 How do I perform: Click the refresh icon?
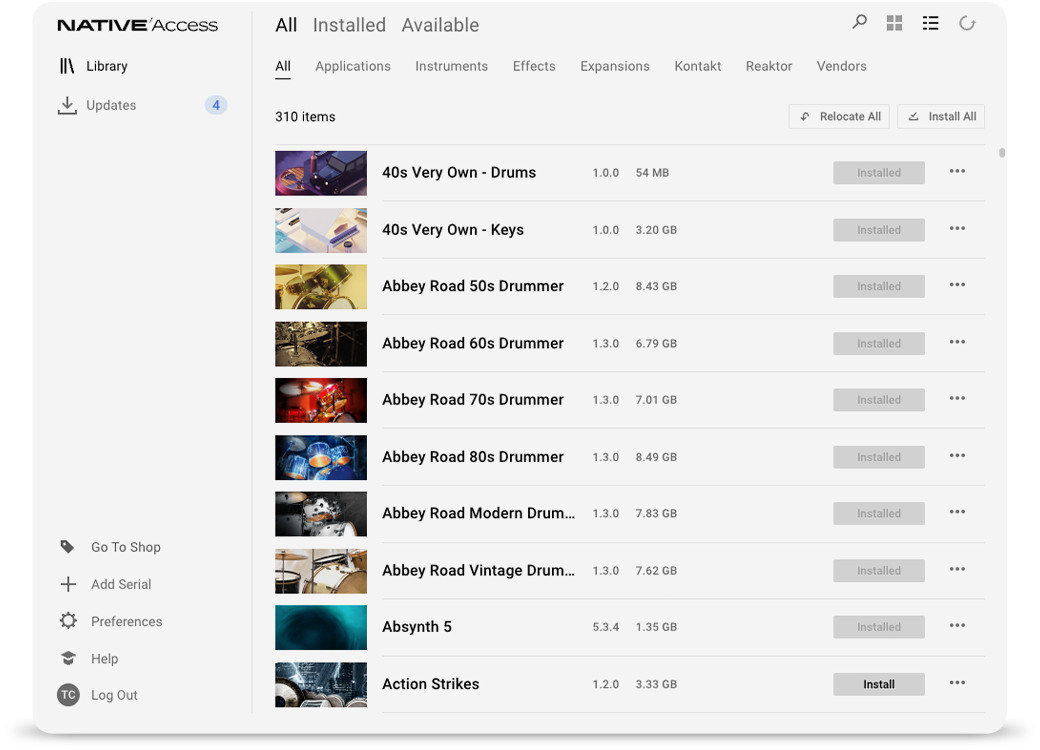[967, 23]
